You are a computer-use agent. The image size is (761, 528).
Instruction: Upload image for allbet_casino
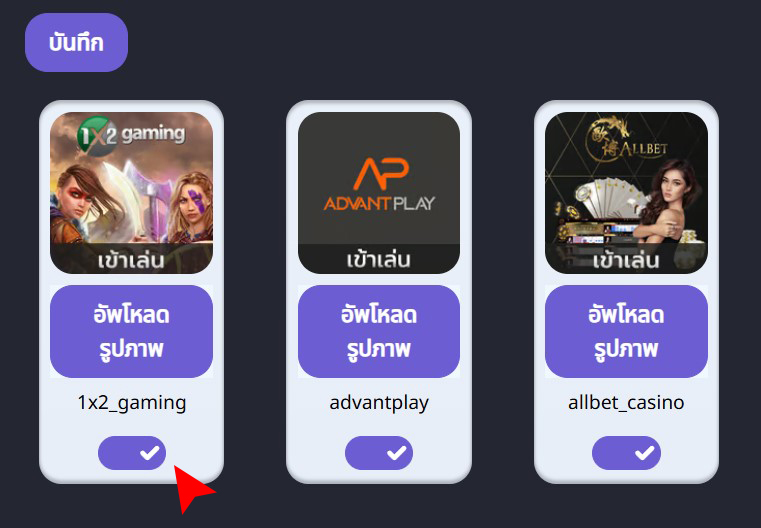tap(626, 331)
